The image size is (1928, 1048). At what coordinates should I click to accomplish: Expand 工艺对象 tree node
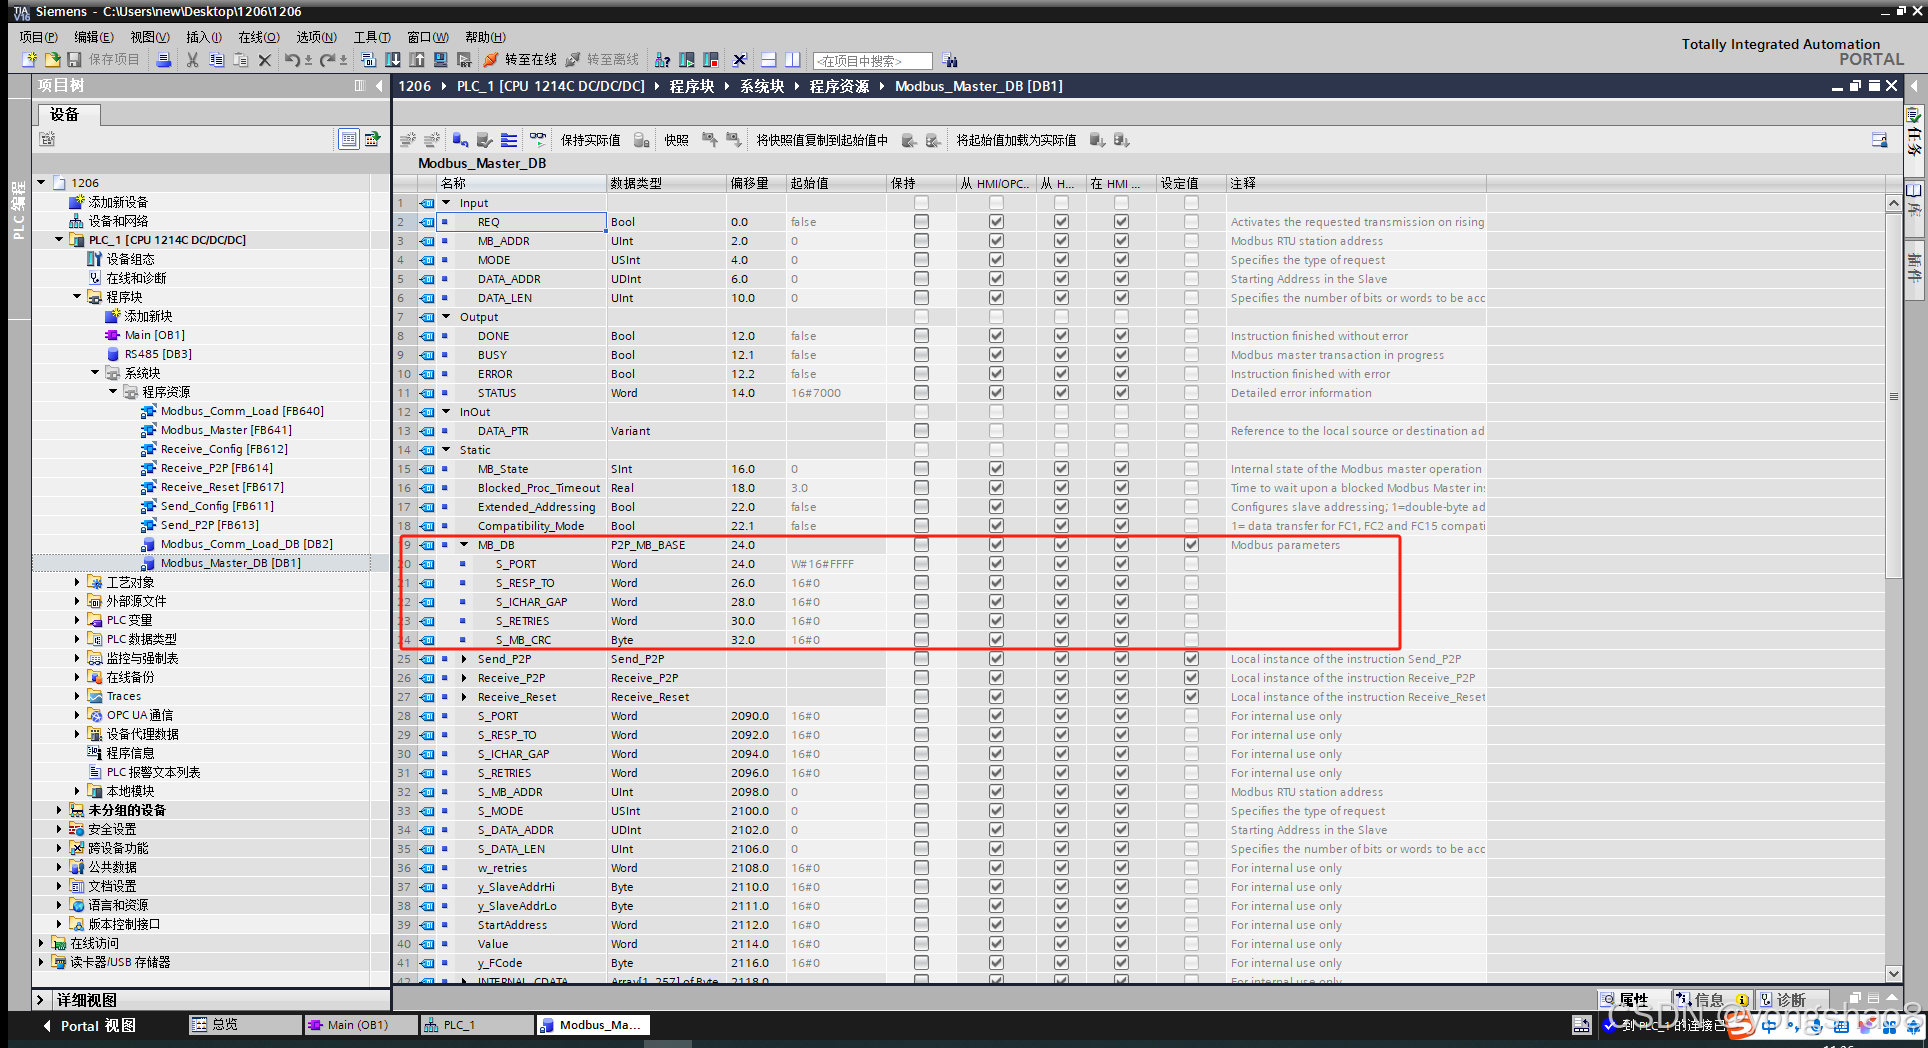click(x=77, y=582)
